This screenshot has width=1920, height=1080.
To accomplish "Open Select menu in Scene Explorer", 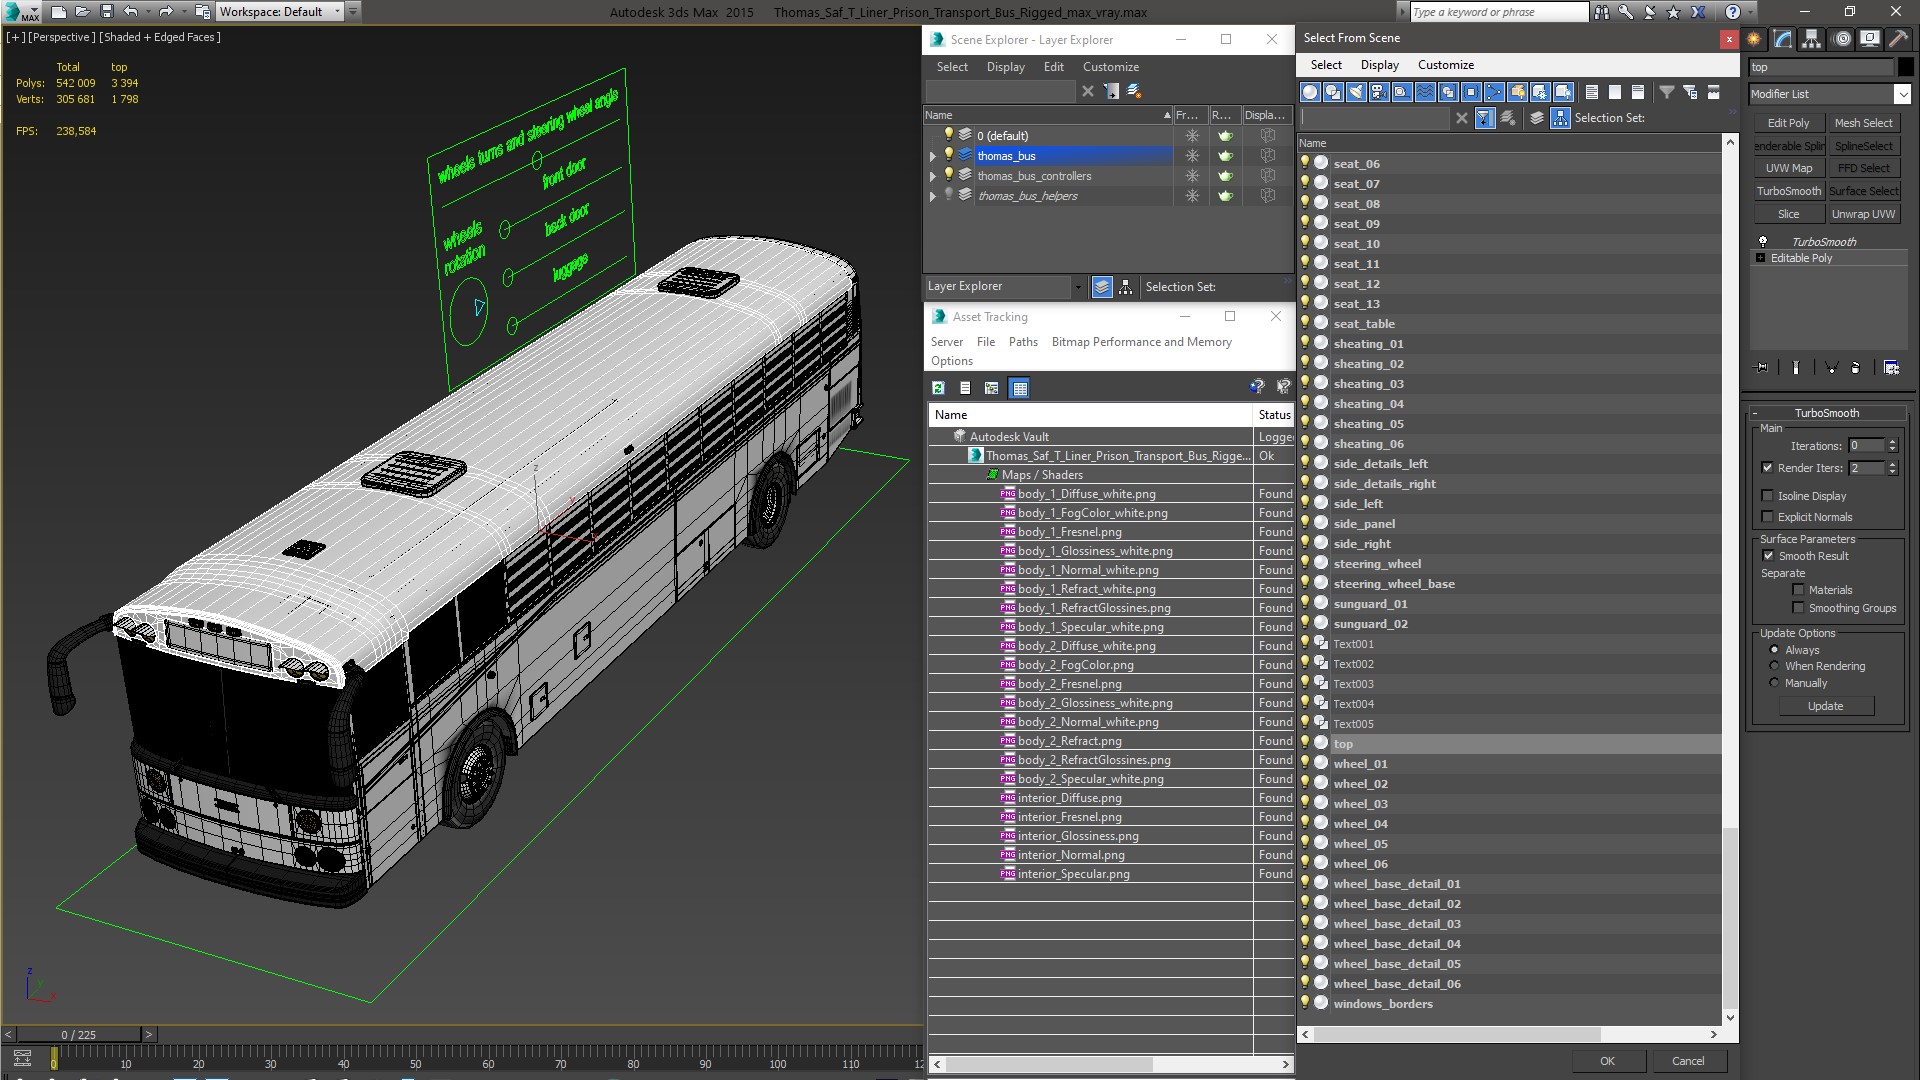I will (952, 67).
